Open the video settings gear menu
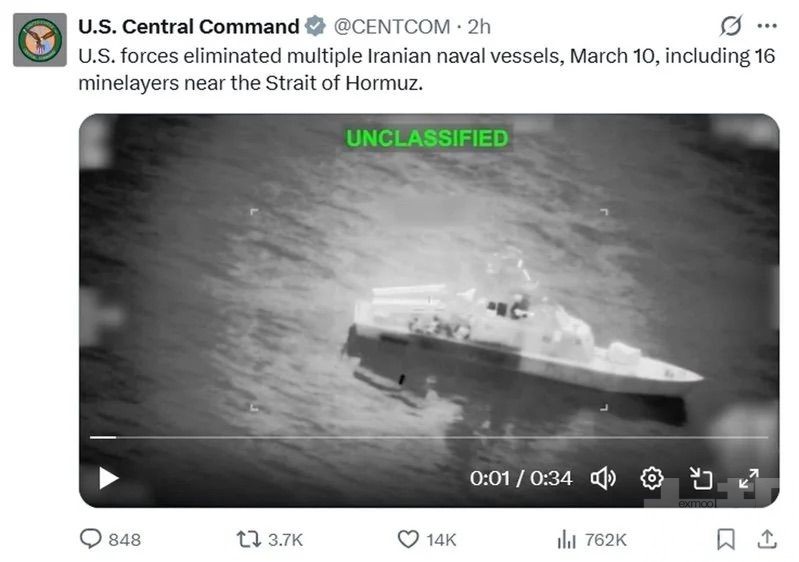The width and height of the screenshot is (799, 562). click(651, 478)
